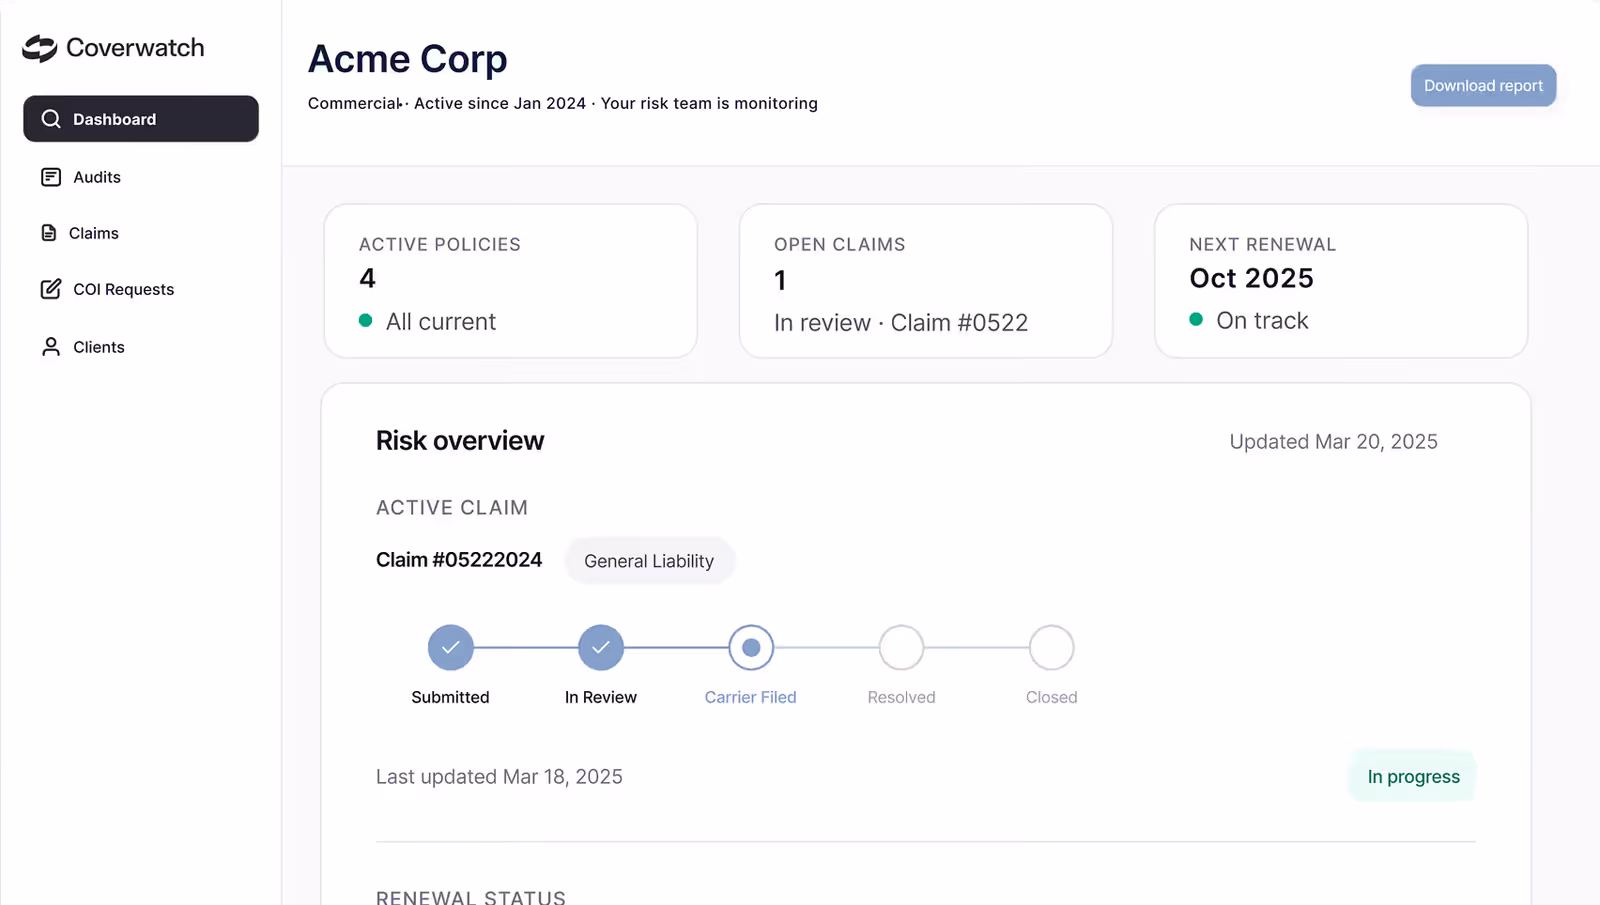Click the Dashboard magnifier icon

(x=51, y=119)
